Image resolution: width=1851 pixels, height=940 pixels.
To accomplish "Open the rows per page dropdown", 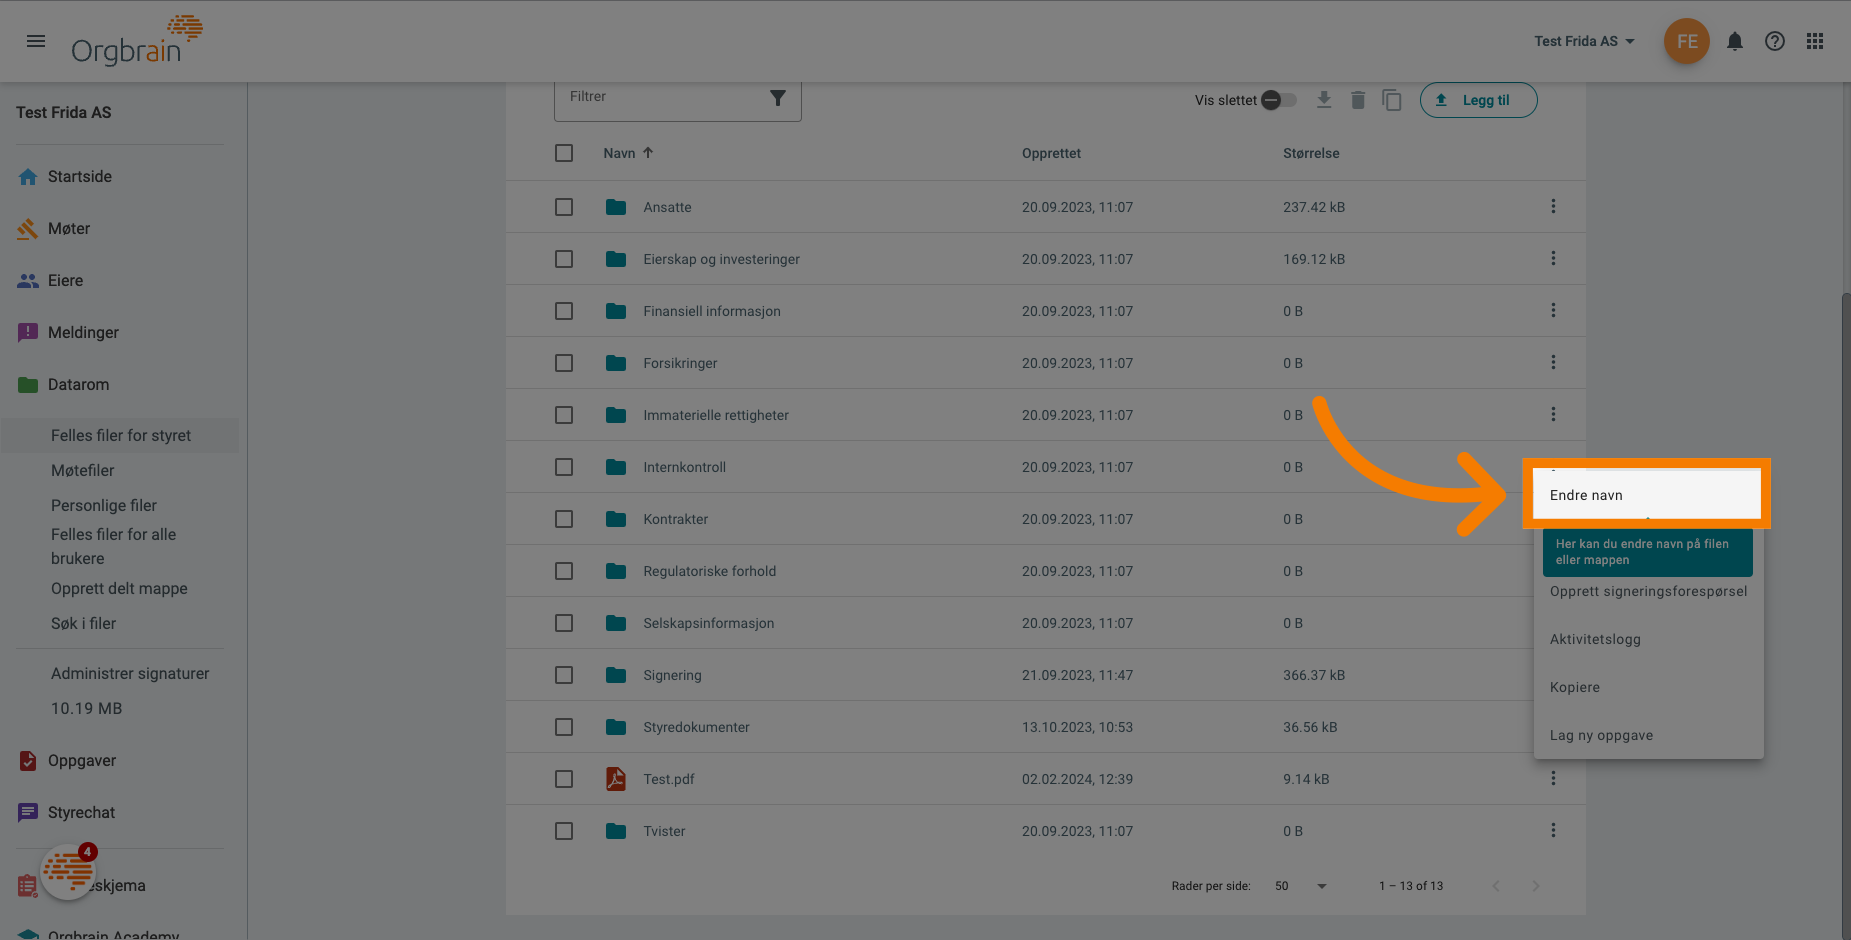I will [1301, 886].
